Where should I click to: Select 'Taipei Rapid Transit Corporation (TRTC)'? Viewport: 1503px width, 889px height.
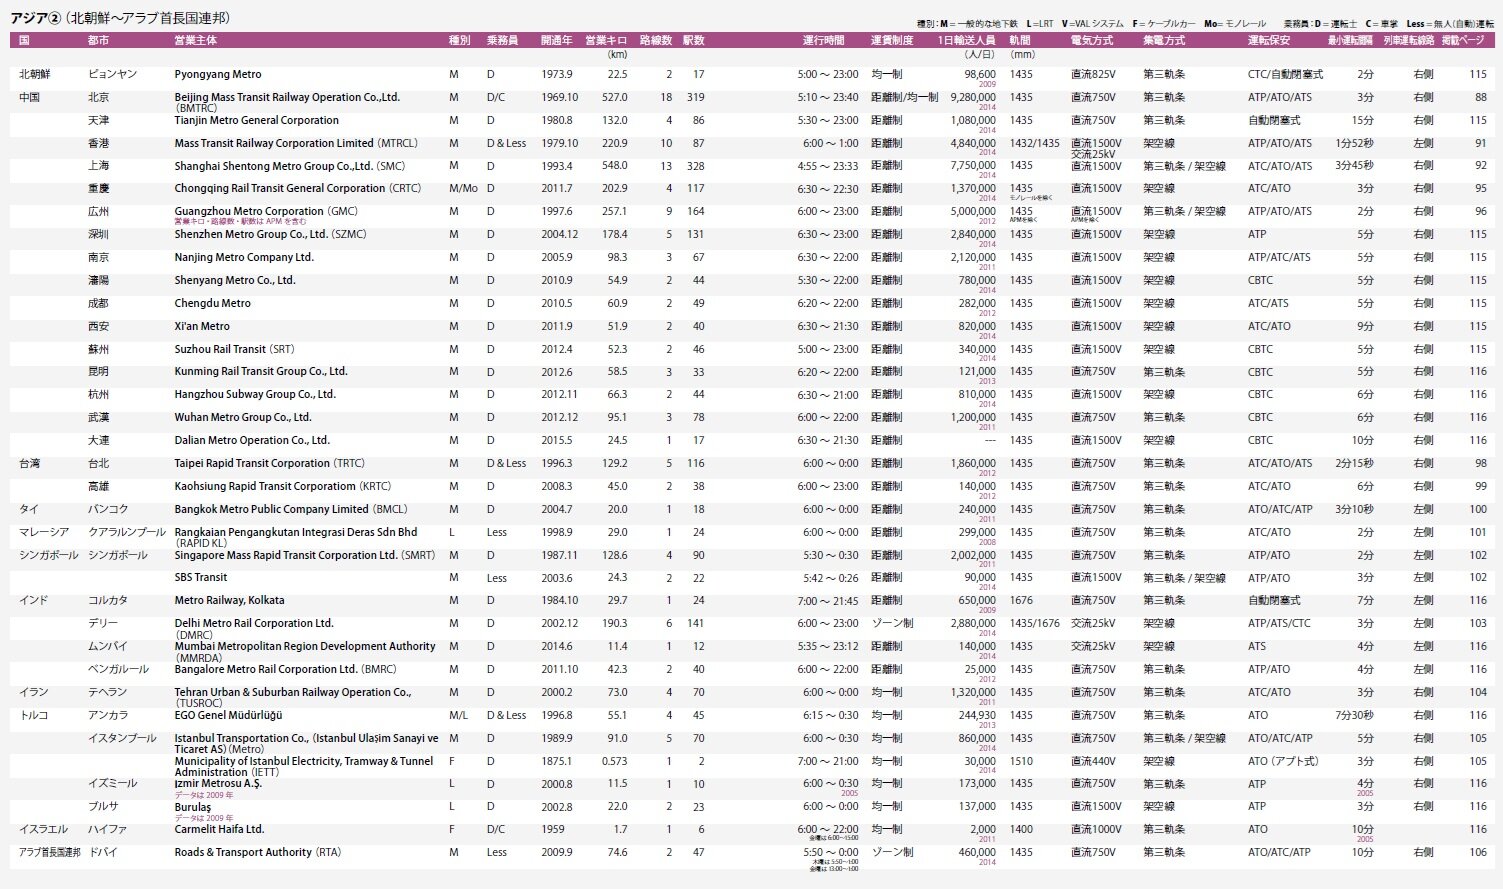click(270, 464)
